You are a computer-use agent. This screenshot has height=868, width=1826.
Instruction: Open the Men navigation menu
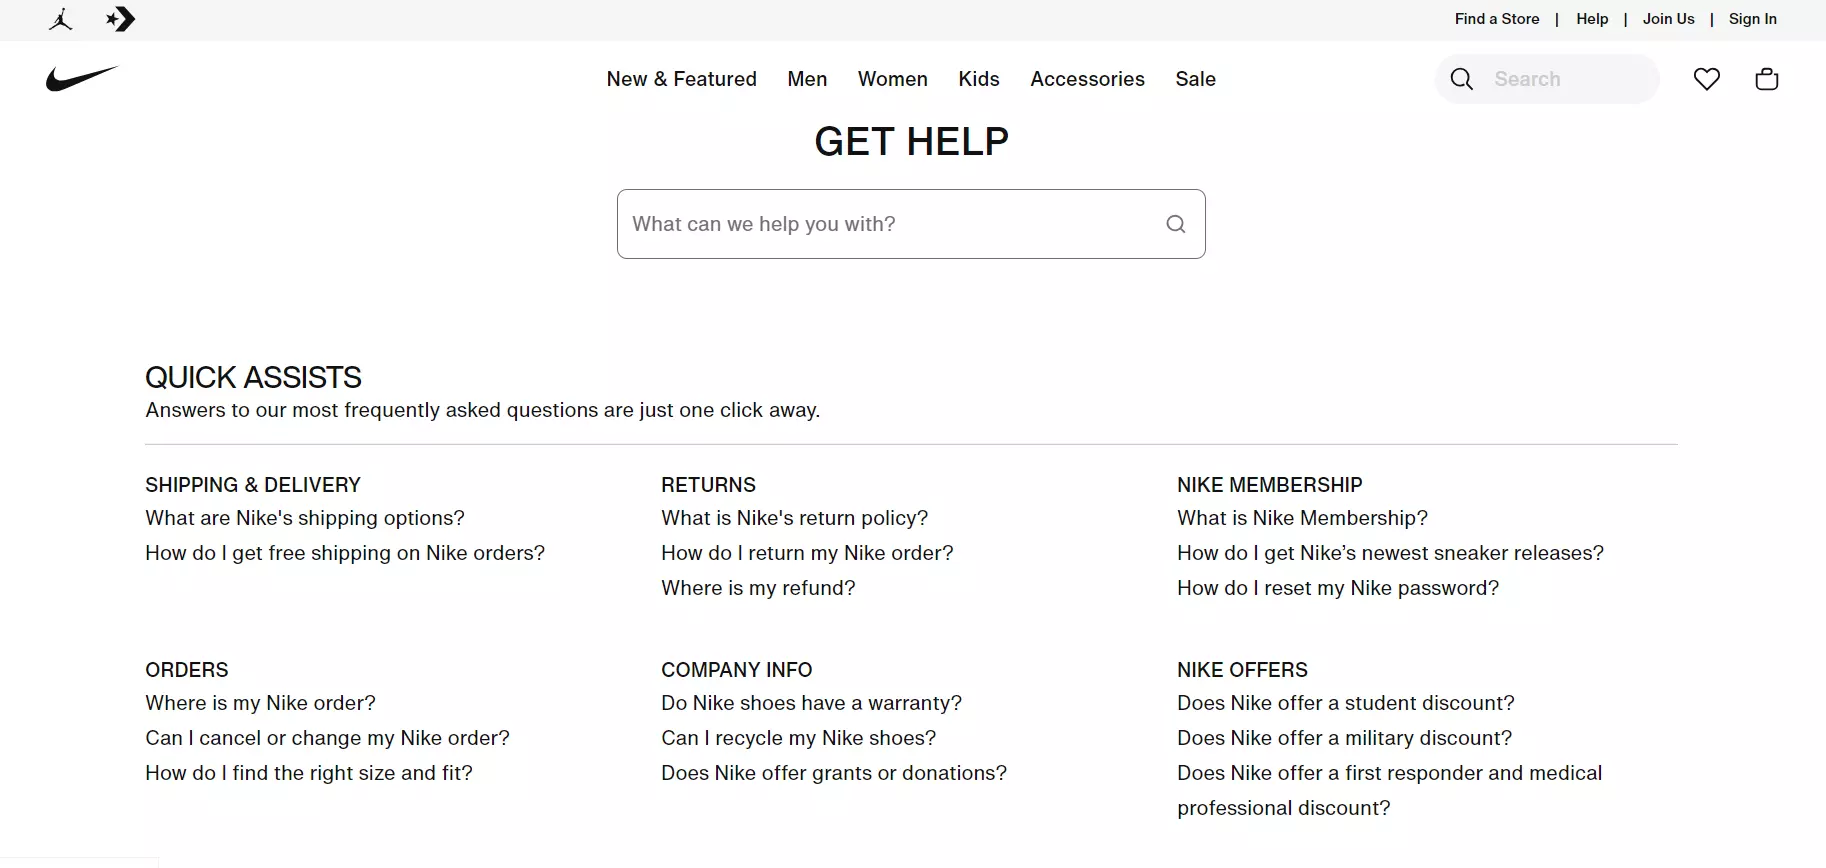click(x=807, y=79)
